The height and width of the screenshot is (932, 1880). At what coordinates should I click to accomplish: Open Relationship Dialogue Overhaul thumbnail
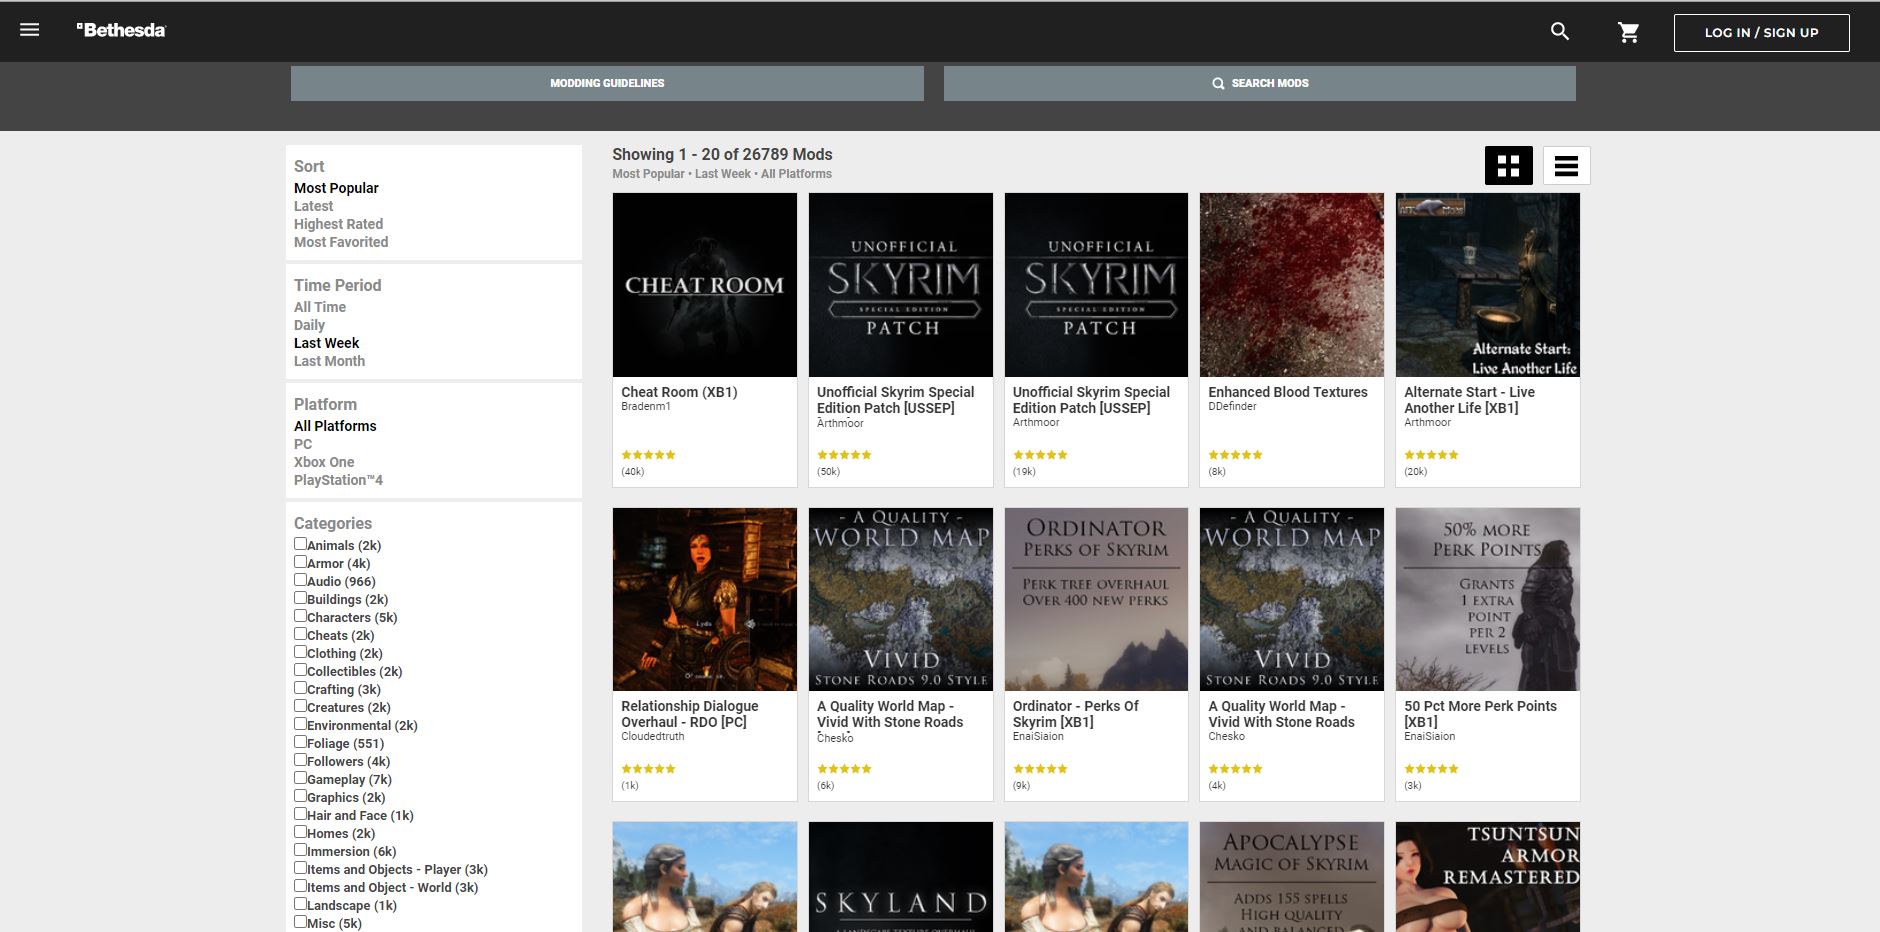pos(705,599)
